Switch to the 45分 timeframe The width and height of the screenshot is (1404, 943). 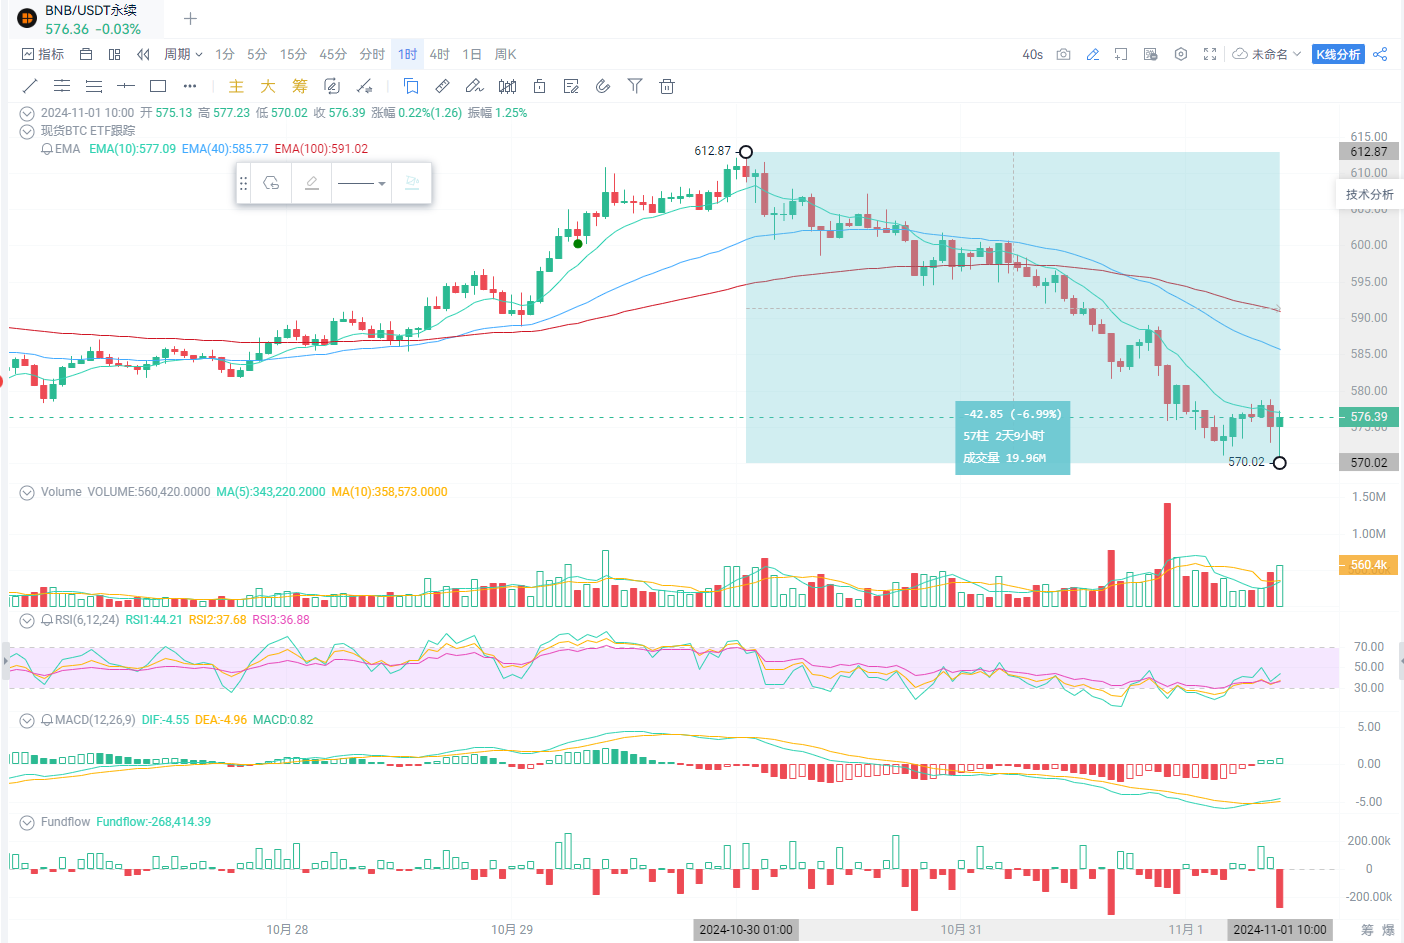click(x=333, y=54)
